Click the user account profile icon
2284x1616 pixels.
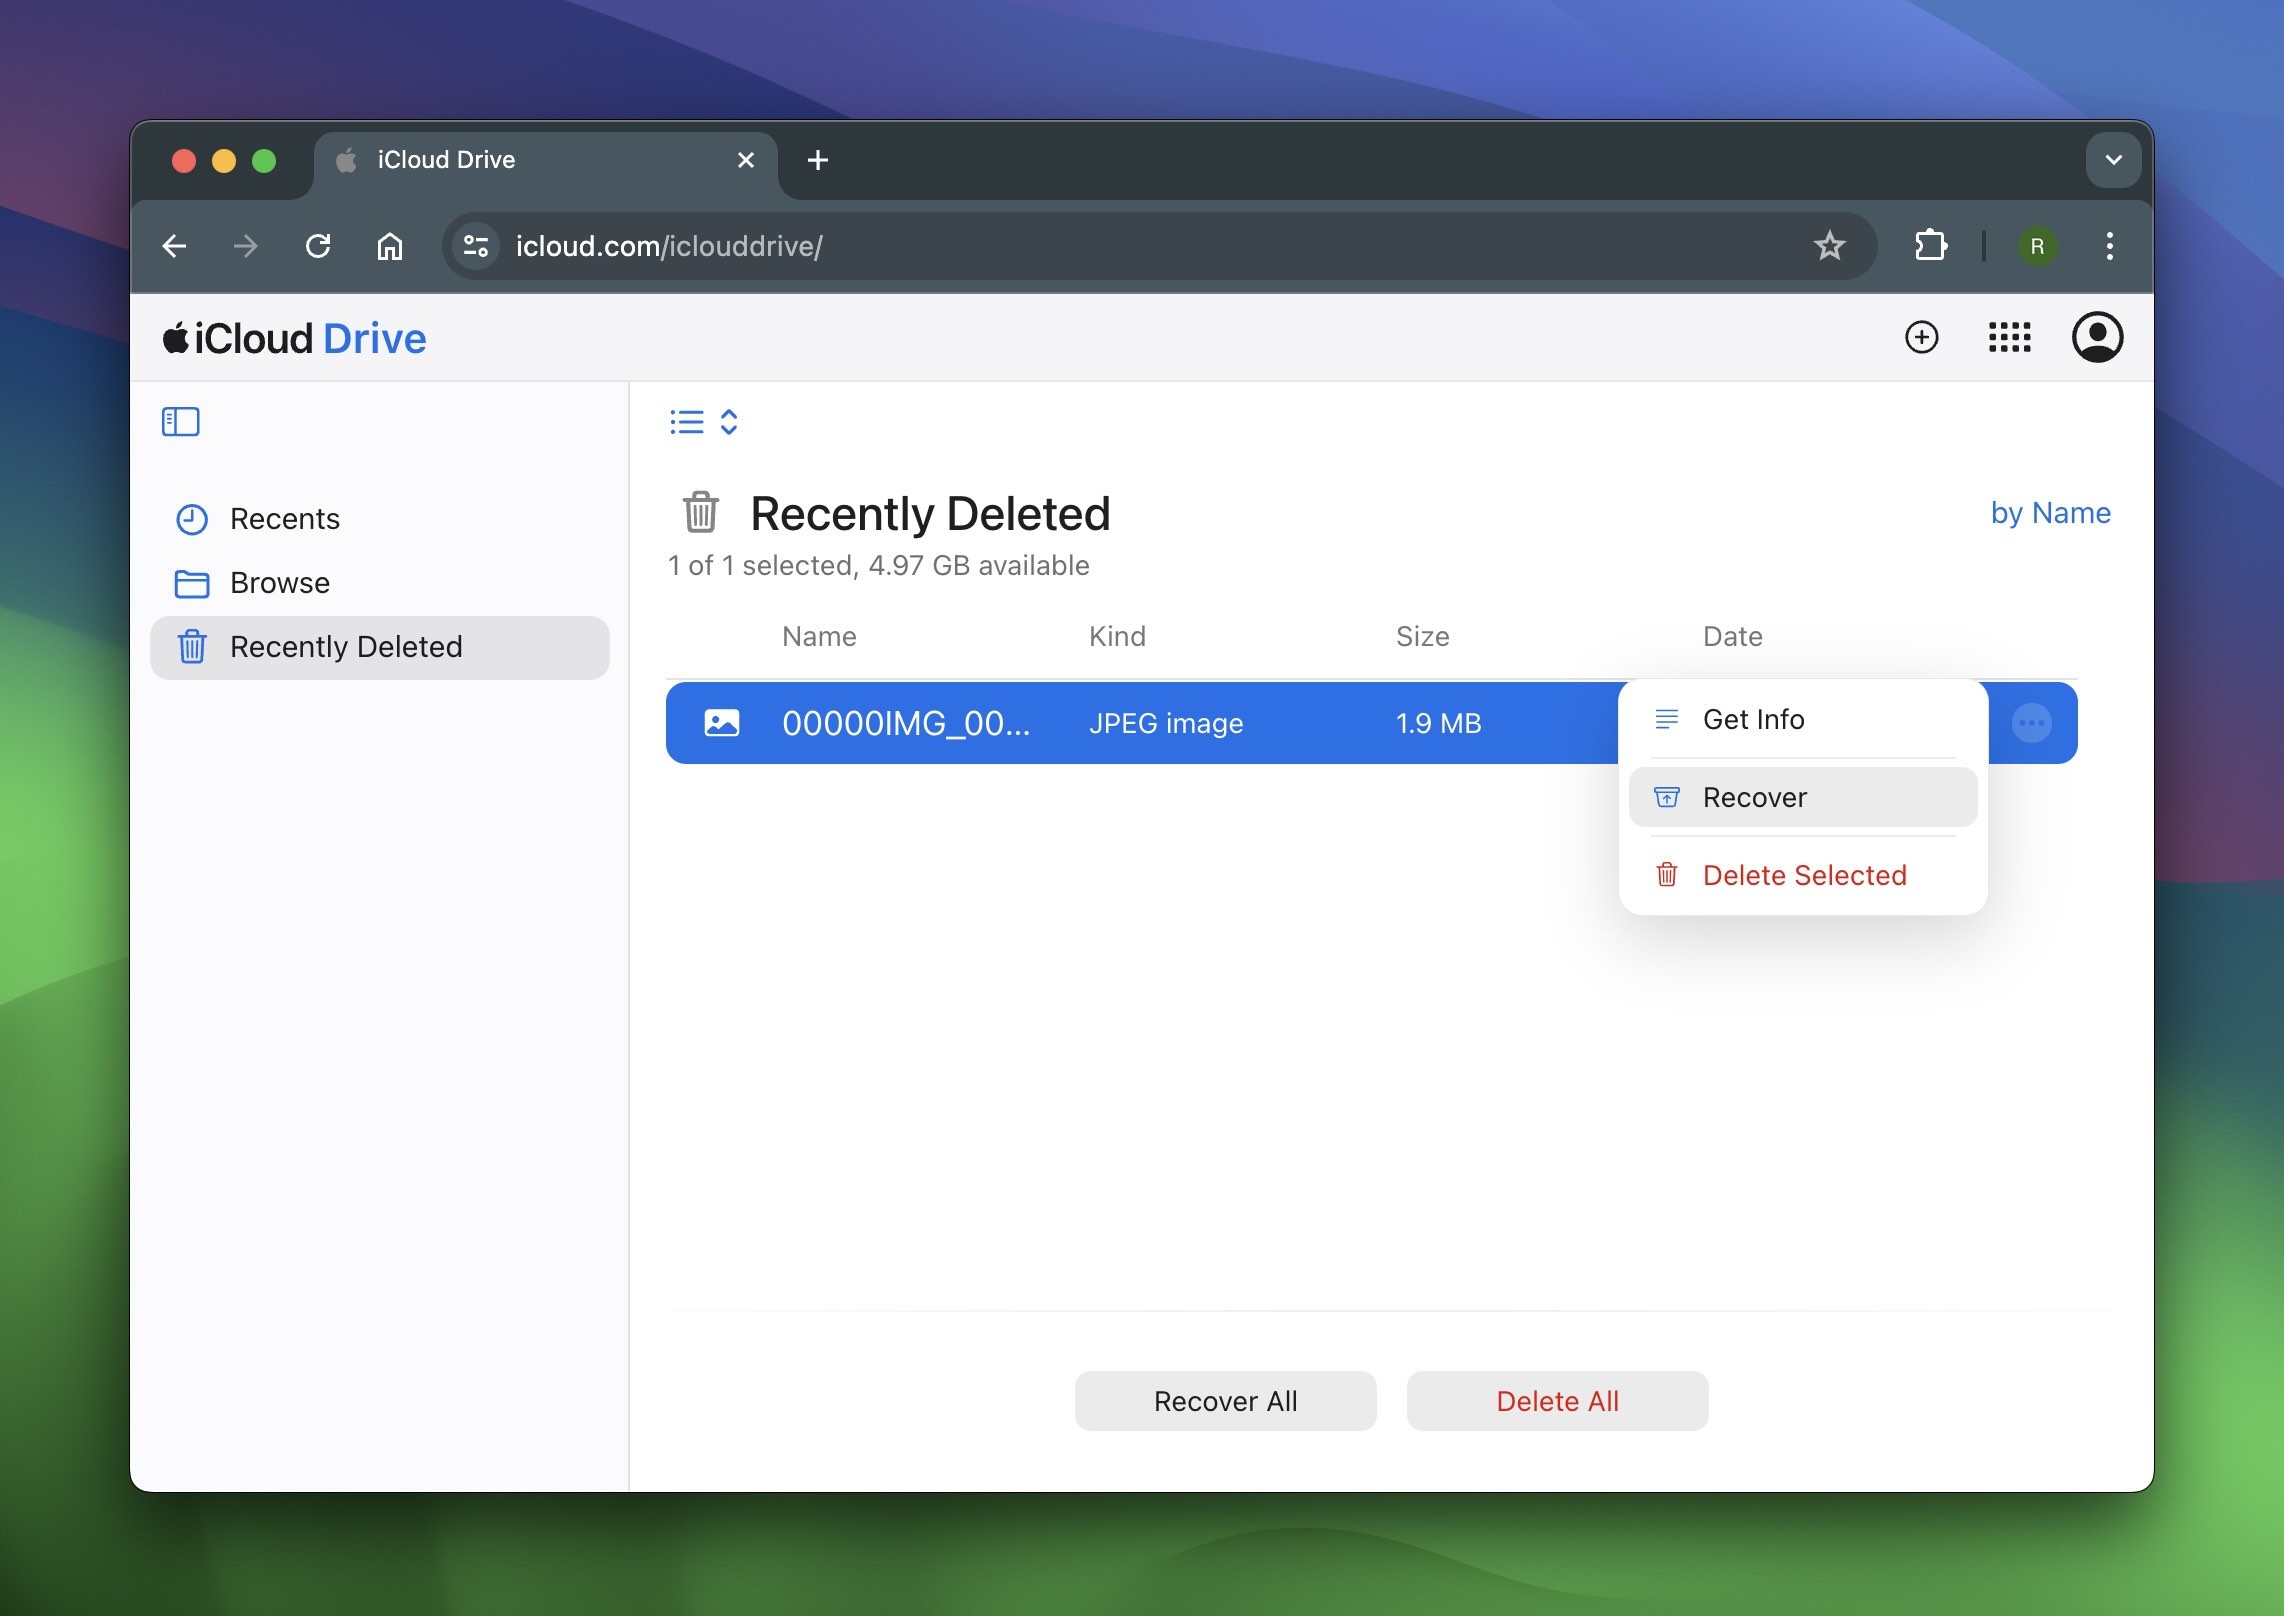2097,336
